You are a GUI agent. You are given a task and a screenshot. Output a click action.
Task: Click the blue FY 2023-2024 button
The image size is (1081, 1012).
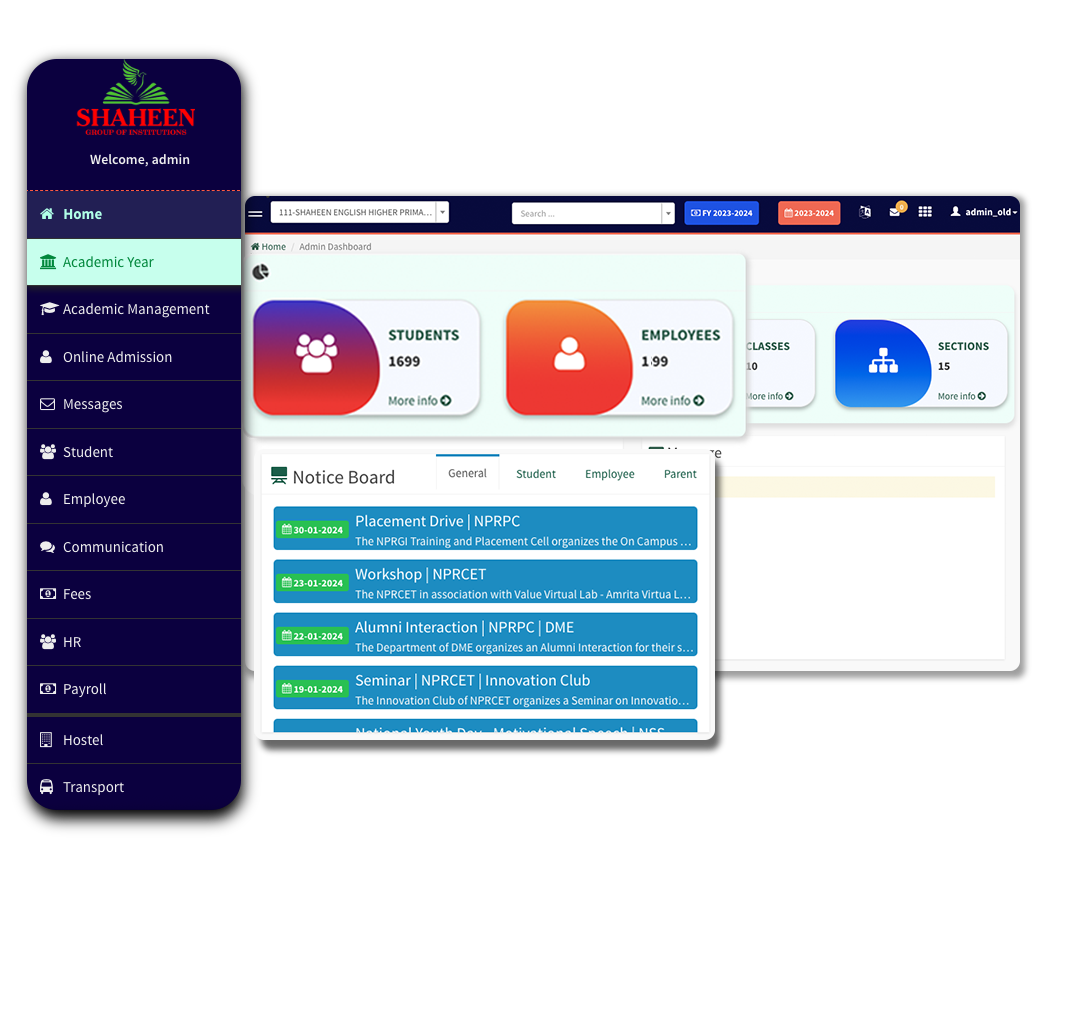point(721,213)
